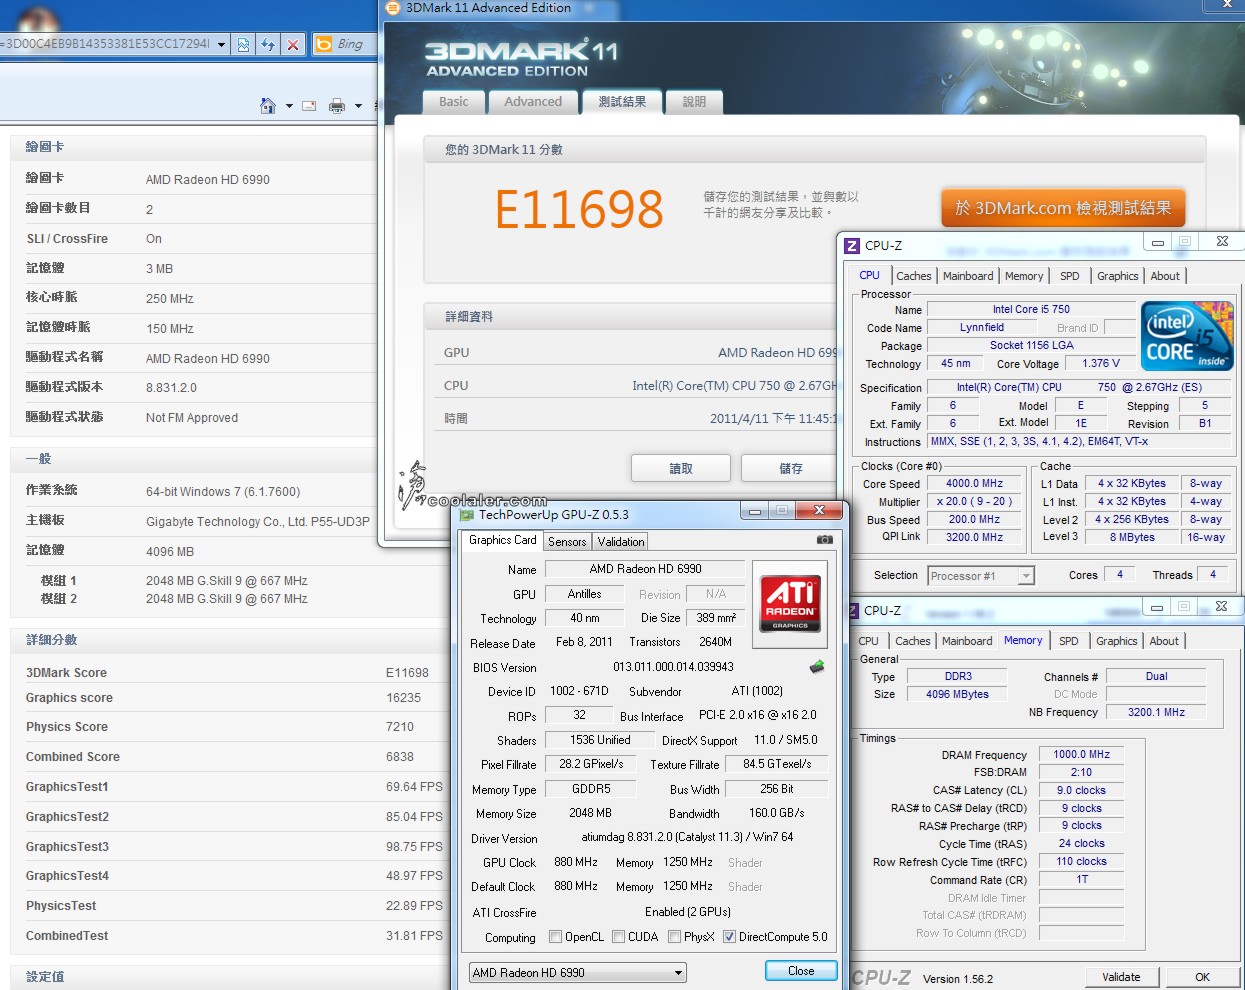This screenshot has width=1245, height=990.
Task: Click 讀取 load button in 3DMark
Action: coord(681,468)
